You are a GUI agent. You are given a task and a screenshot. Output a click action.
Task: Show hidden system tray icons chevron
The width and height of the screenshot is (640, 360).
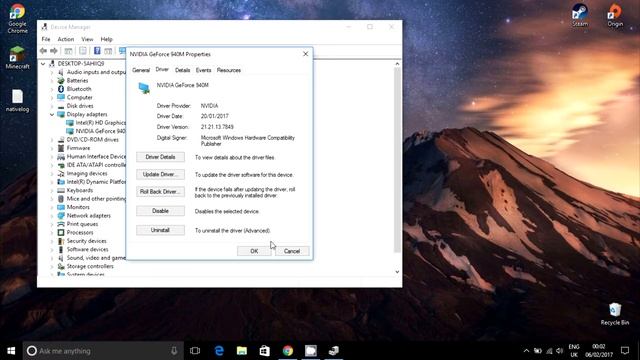click(526, 351)
